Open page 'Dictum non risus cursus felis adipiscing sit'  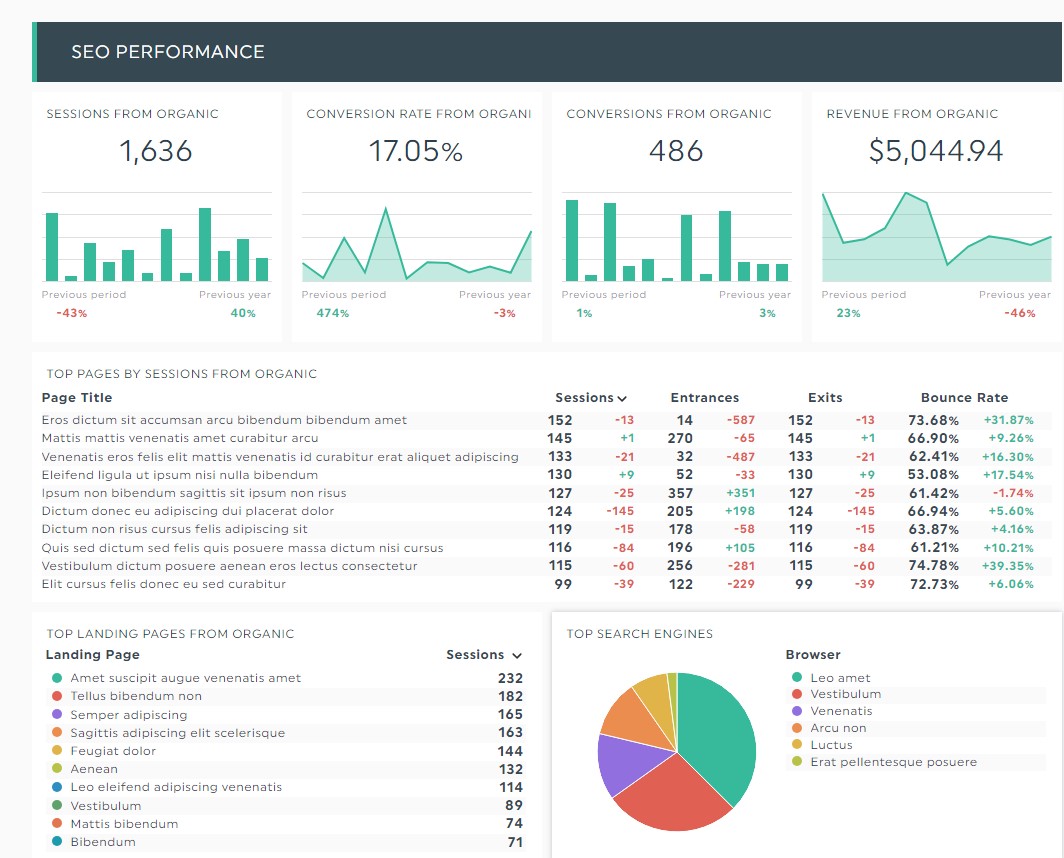pyautogui.click(x=174, y=529)
